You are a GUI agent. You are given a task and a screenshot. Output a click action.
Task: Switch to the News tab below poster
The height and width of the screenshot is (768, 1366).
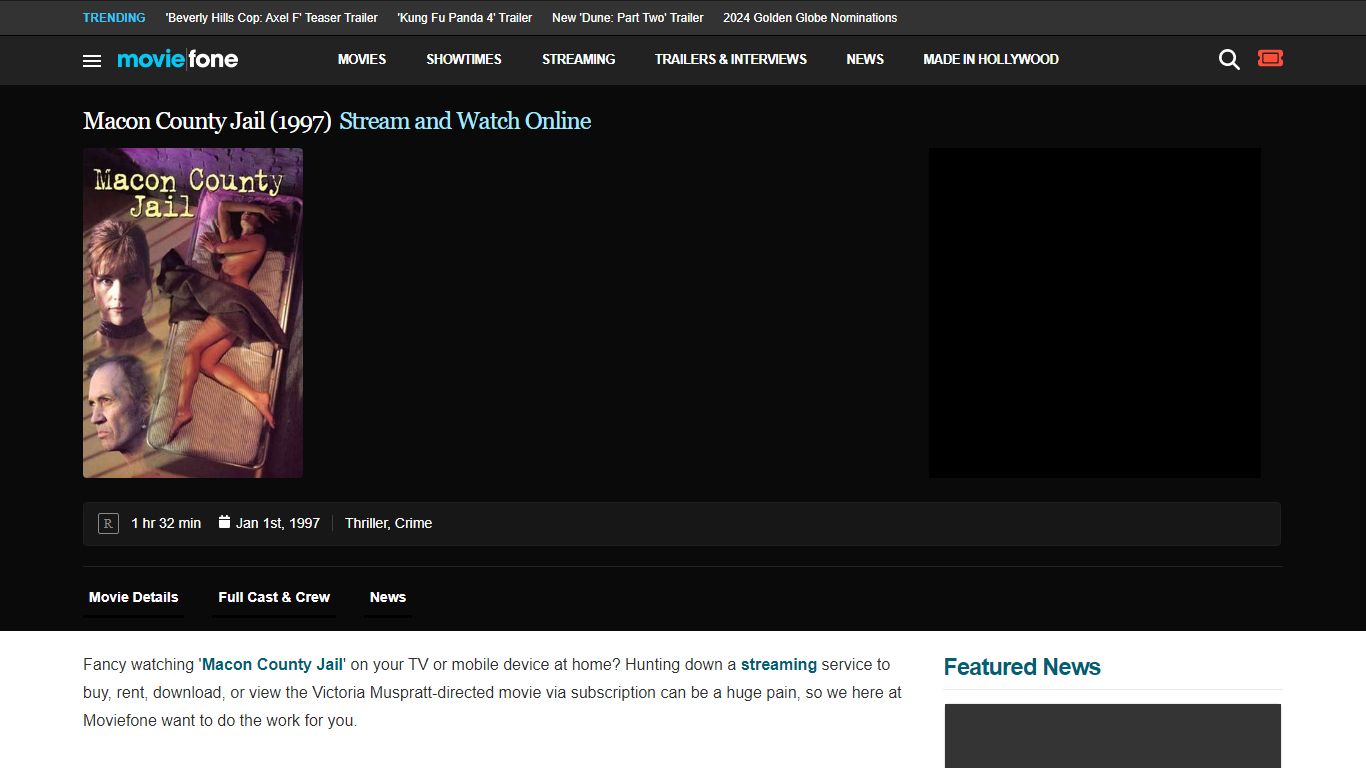pos(388,597)
